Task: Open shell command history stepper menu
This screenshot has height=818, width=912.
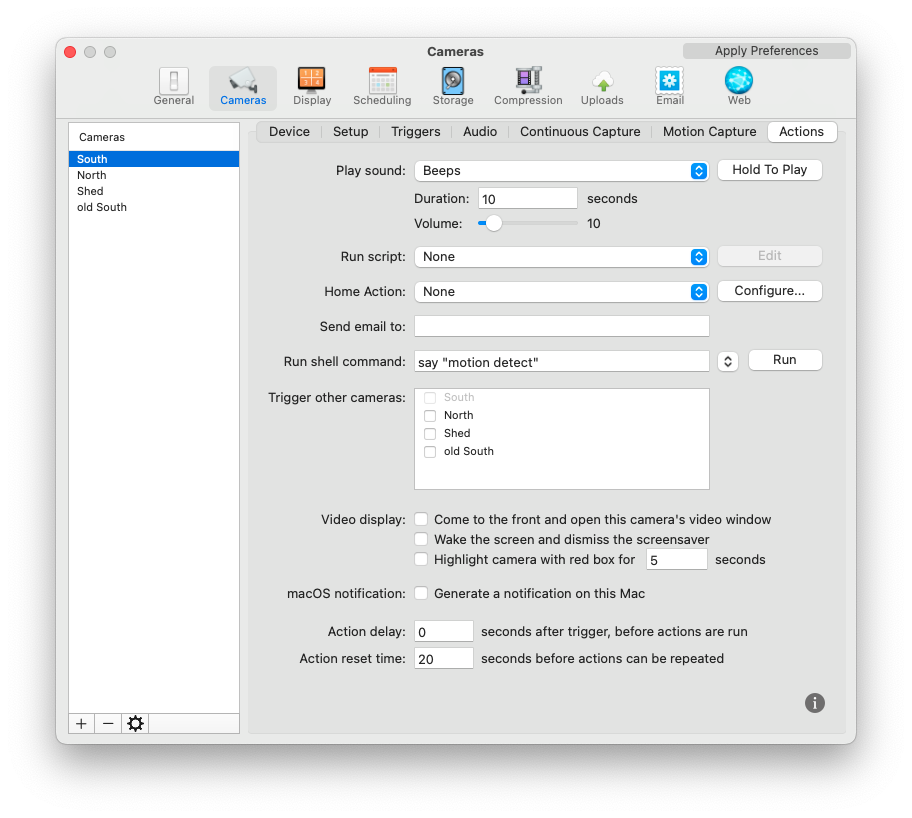Action: 728,361
